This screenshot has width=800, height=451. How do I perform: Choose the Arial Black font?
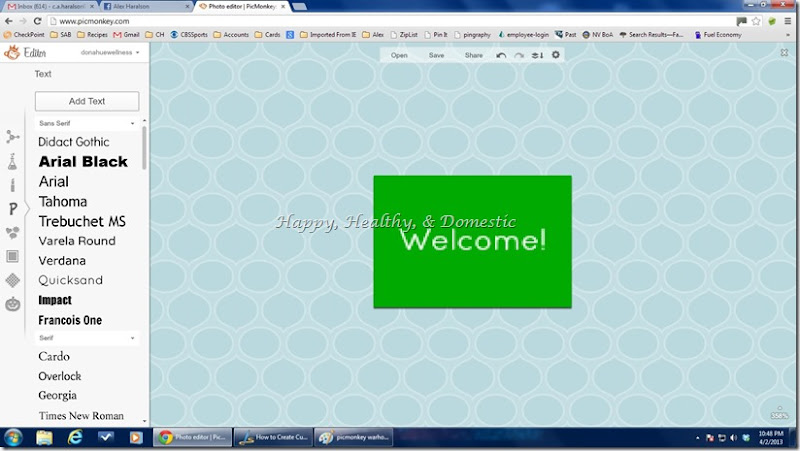click(83, 162)
